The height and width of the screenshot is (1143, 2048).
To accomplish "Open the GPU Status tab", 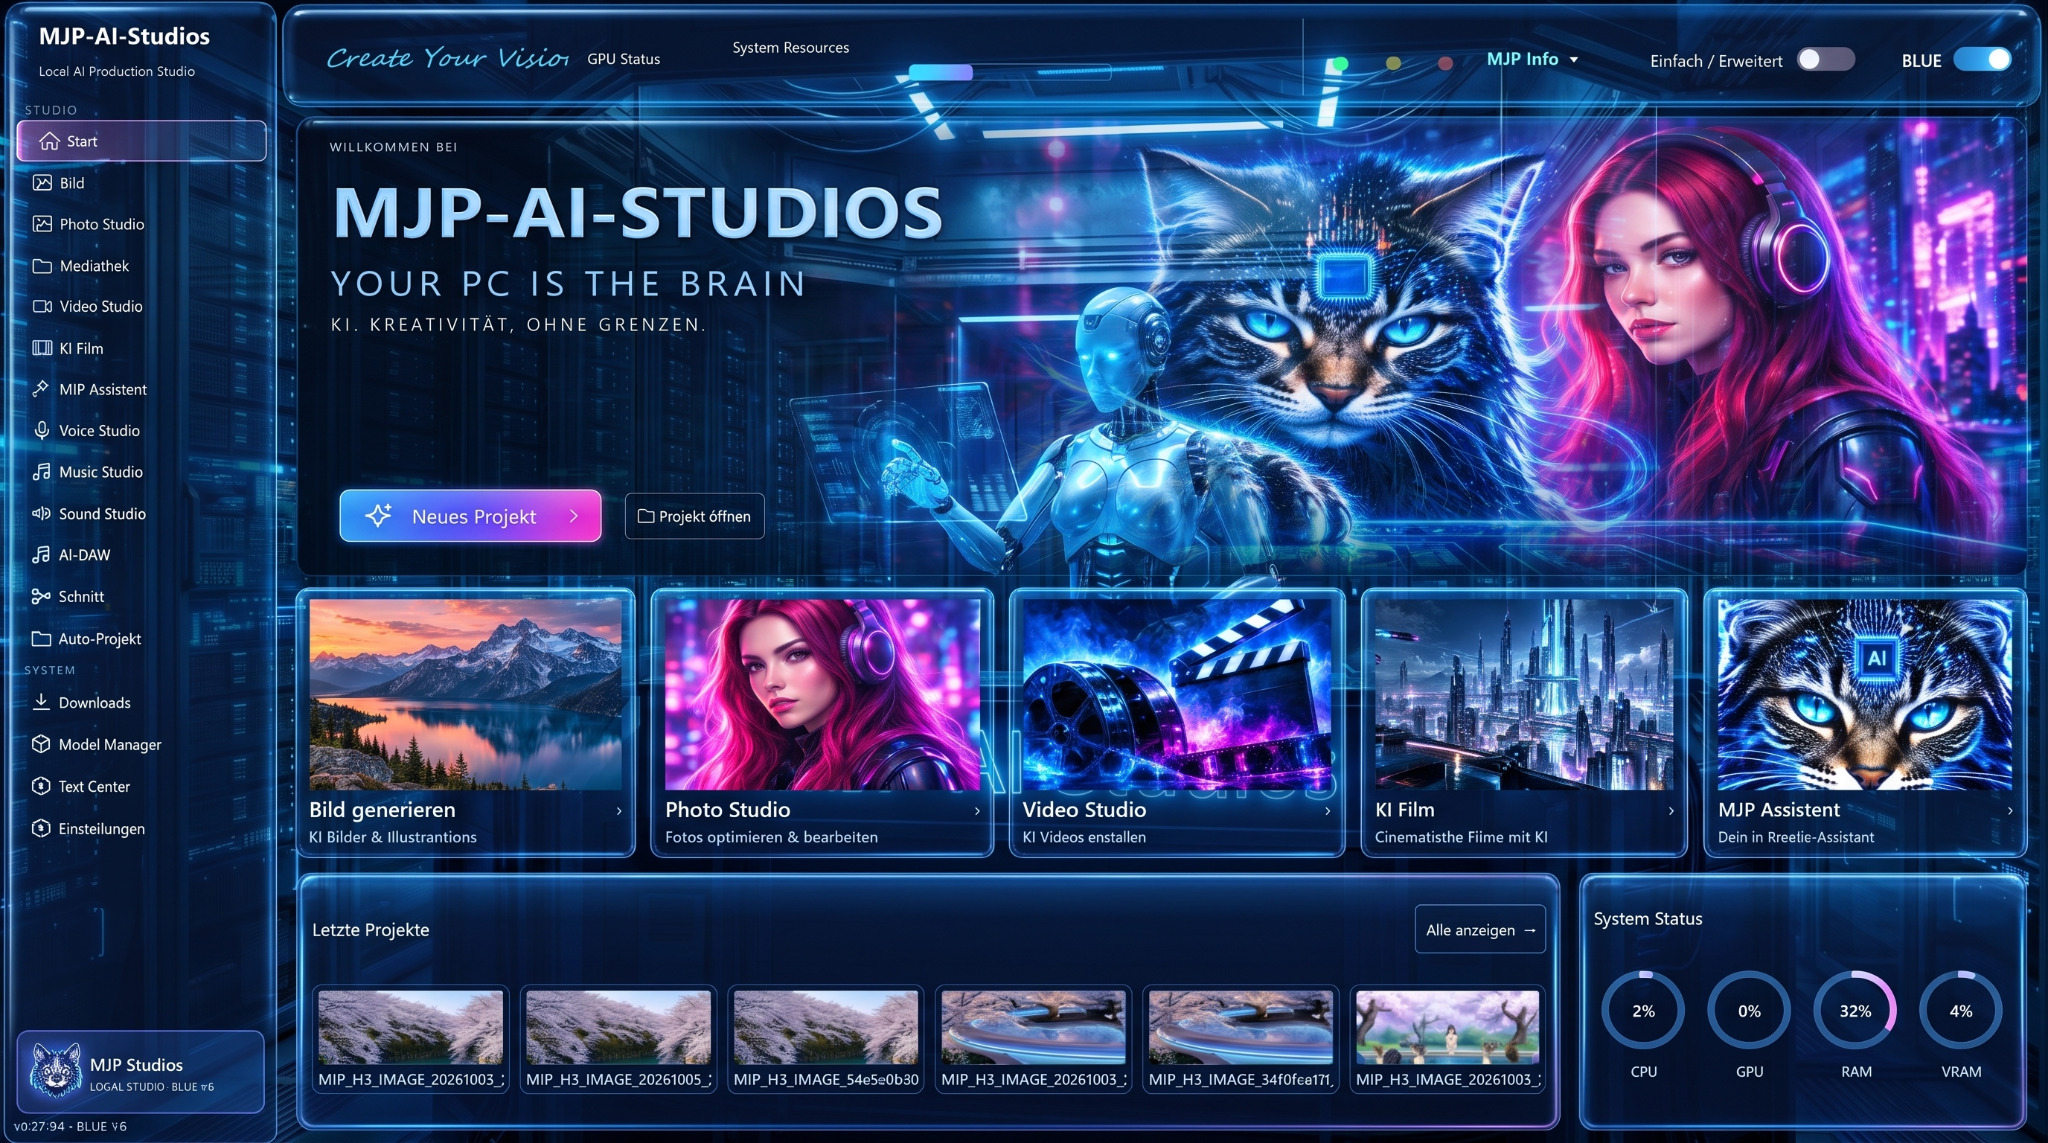I will [x=624, y=59].
